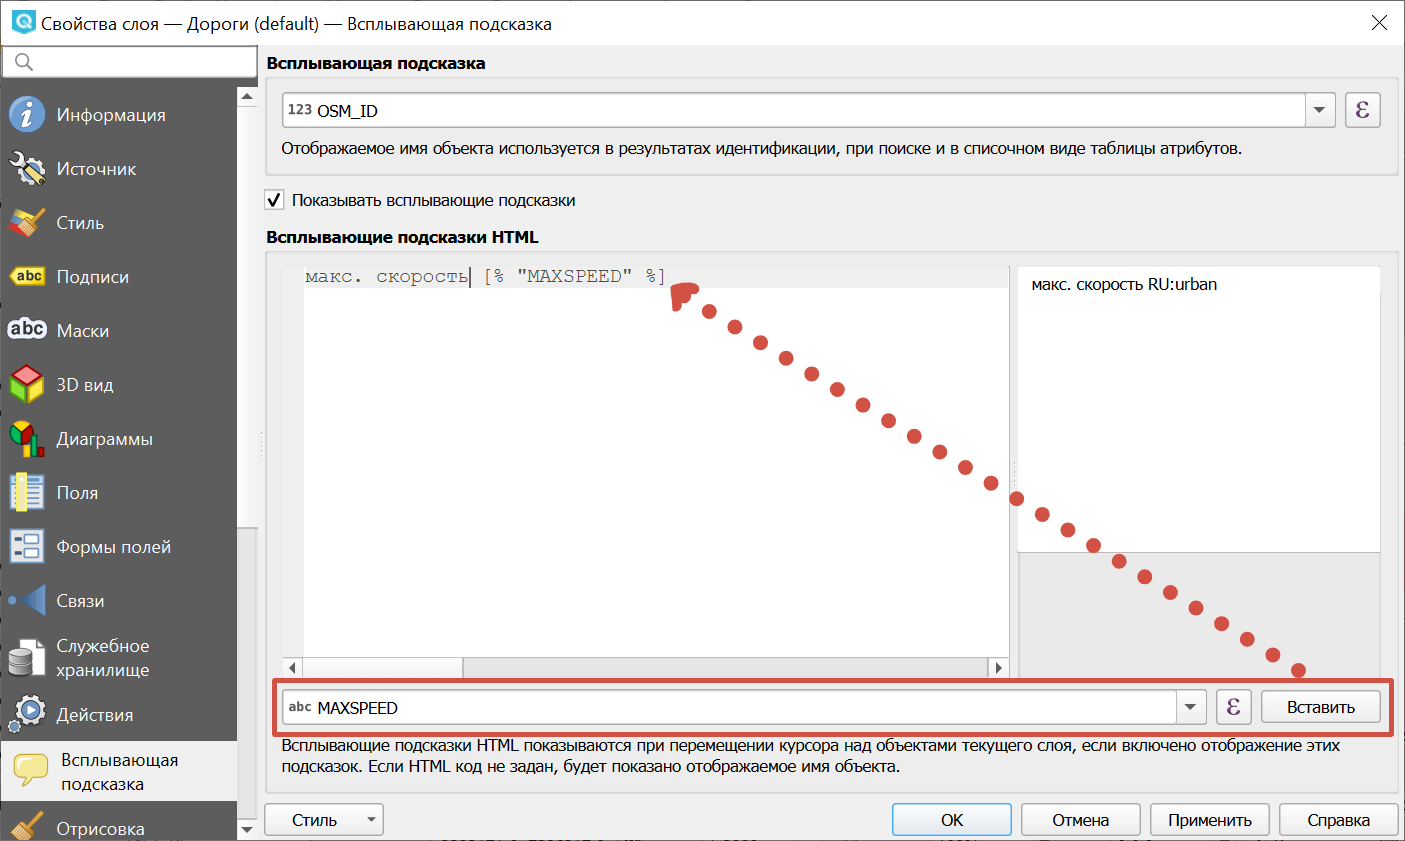
Task: Open the Диаграммы chart icon
Action: click(27, 439)
